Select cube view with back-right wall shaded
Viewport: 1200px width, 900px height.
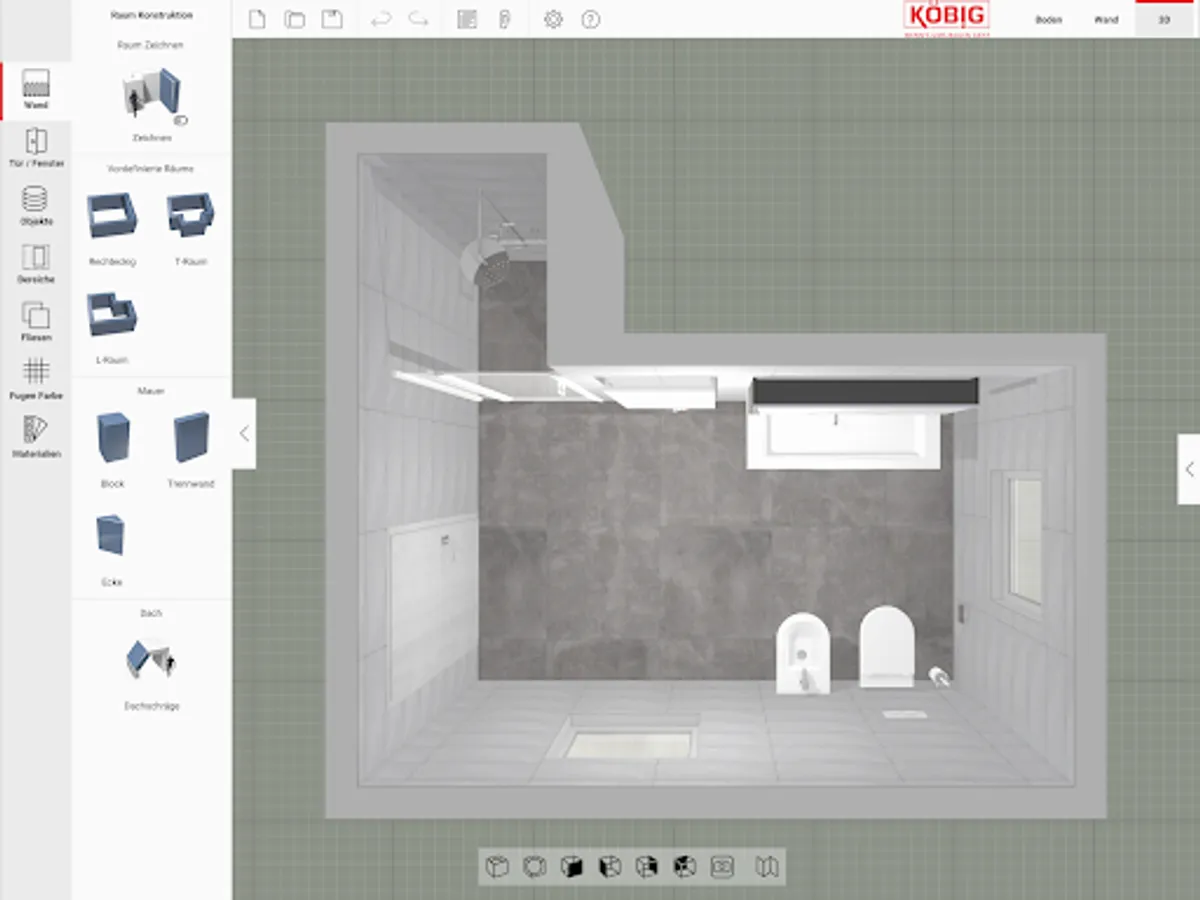(x=647, y=867)
